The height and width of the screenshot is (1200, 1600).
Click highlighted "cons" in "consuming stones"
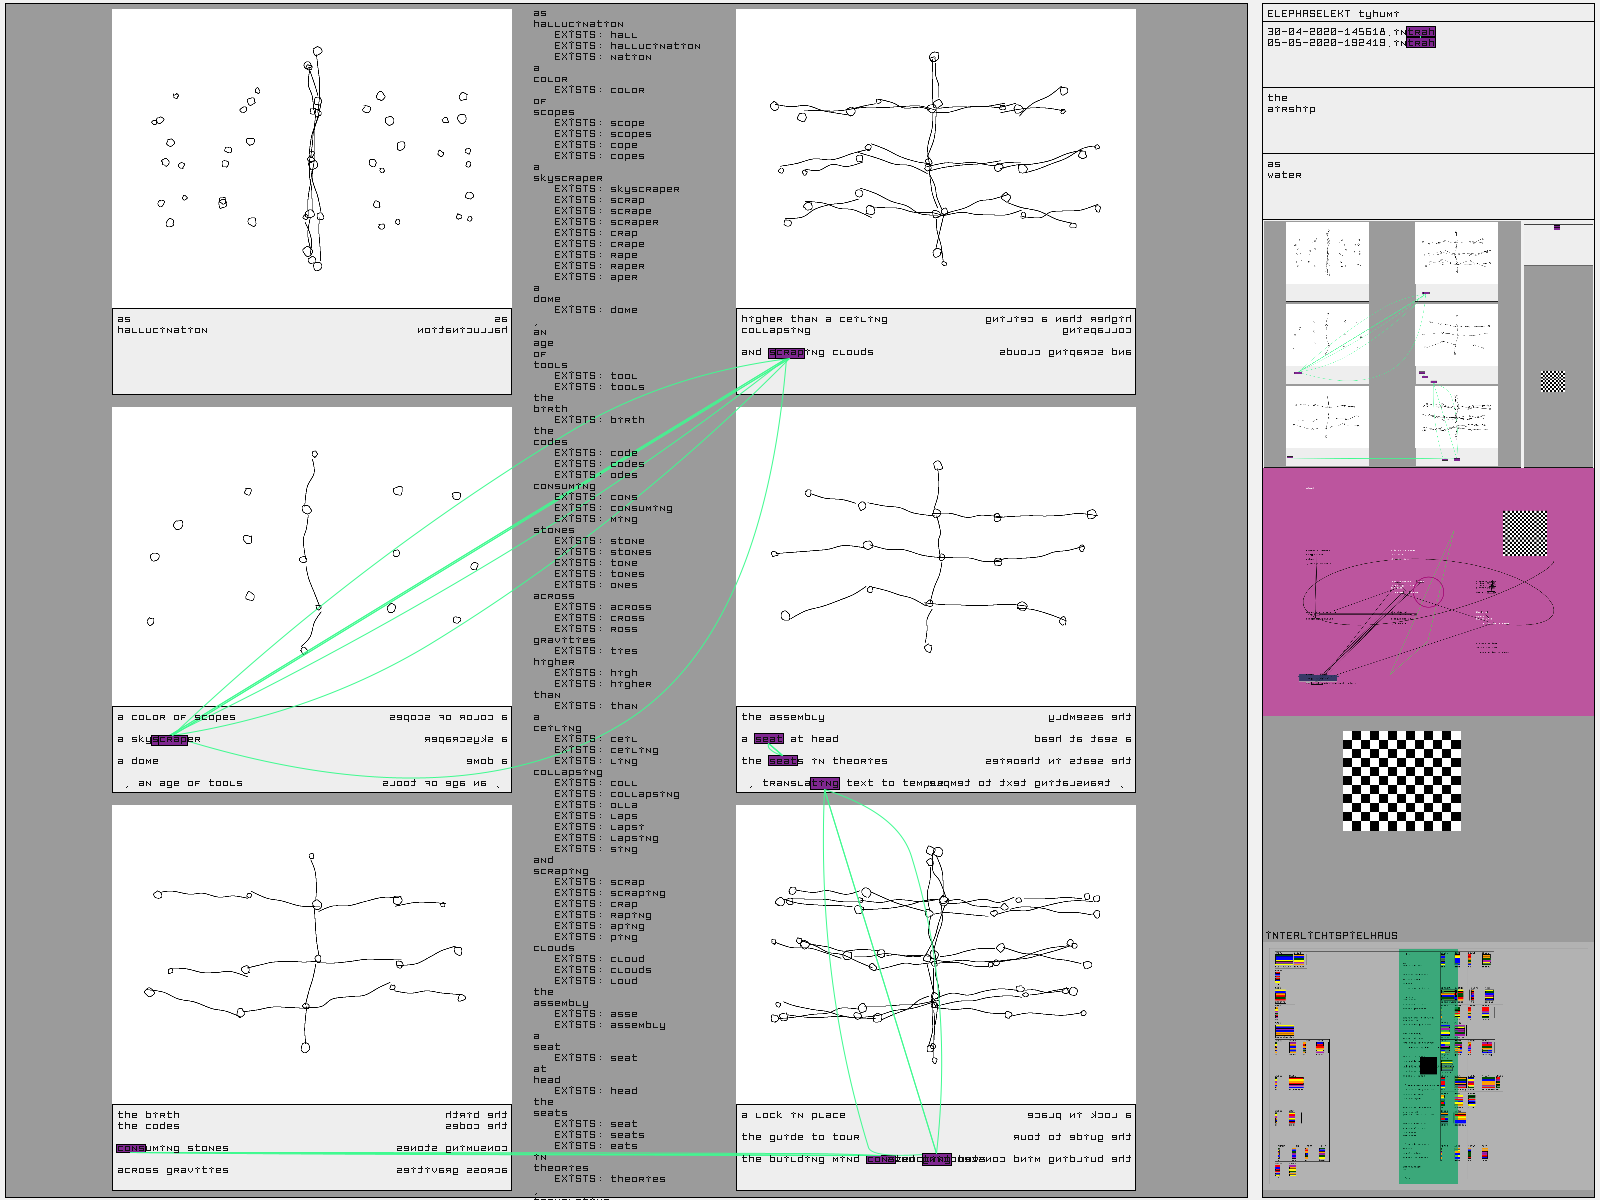131,1148
